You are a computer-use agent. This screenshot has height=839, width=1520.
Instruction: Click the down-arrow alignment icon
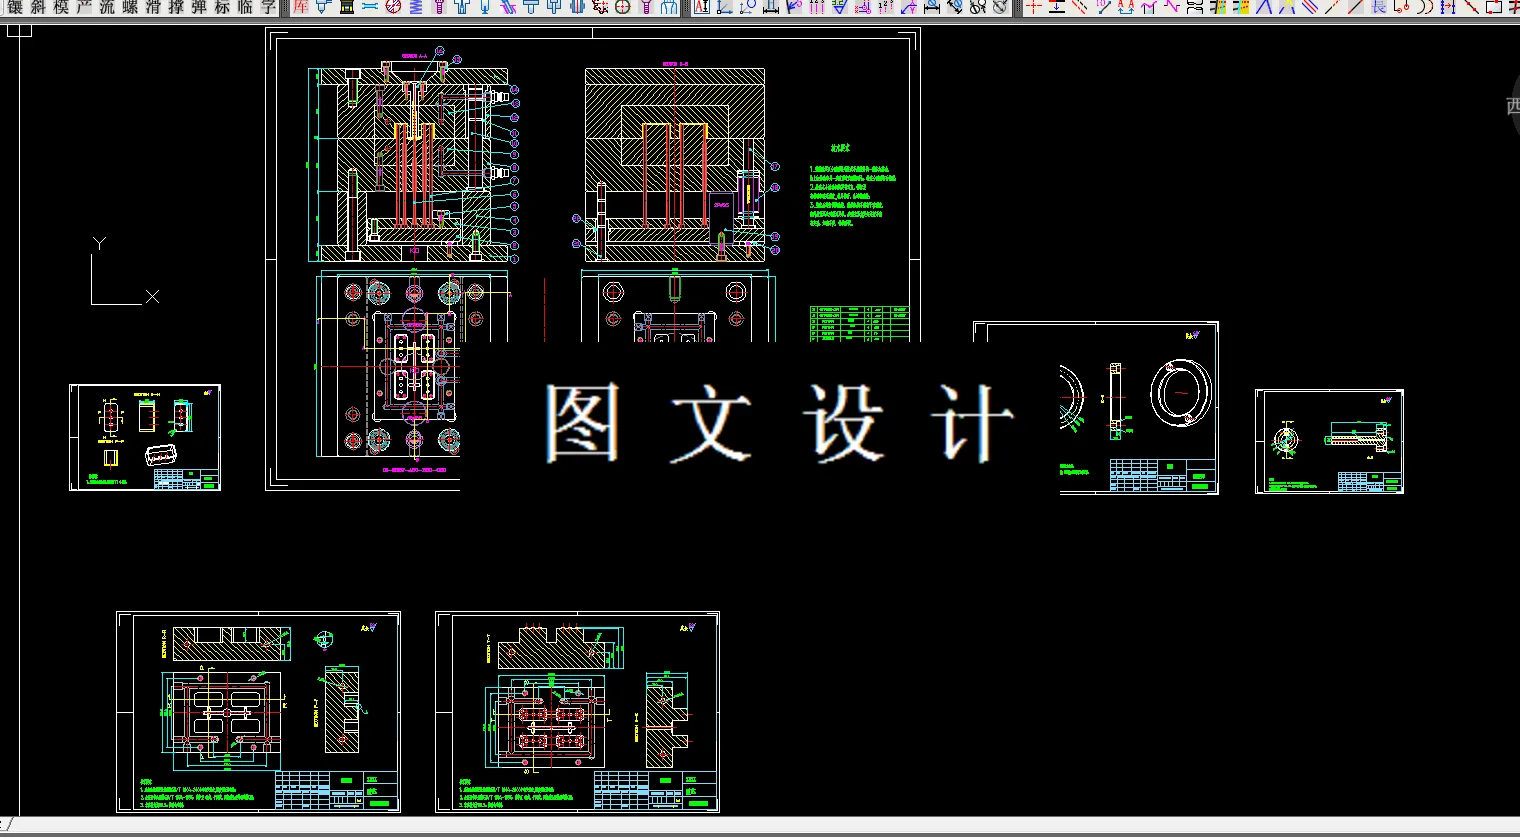coord(1056,10)
